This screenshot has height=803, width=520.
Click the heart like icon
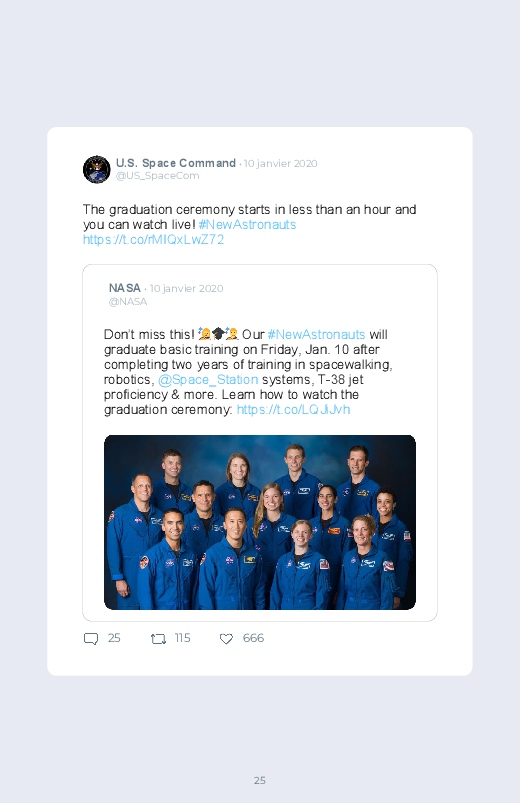click(226, 639)
